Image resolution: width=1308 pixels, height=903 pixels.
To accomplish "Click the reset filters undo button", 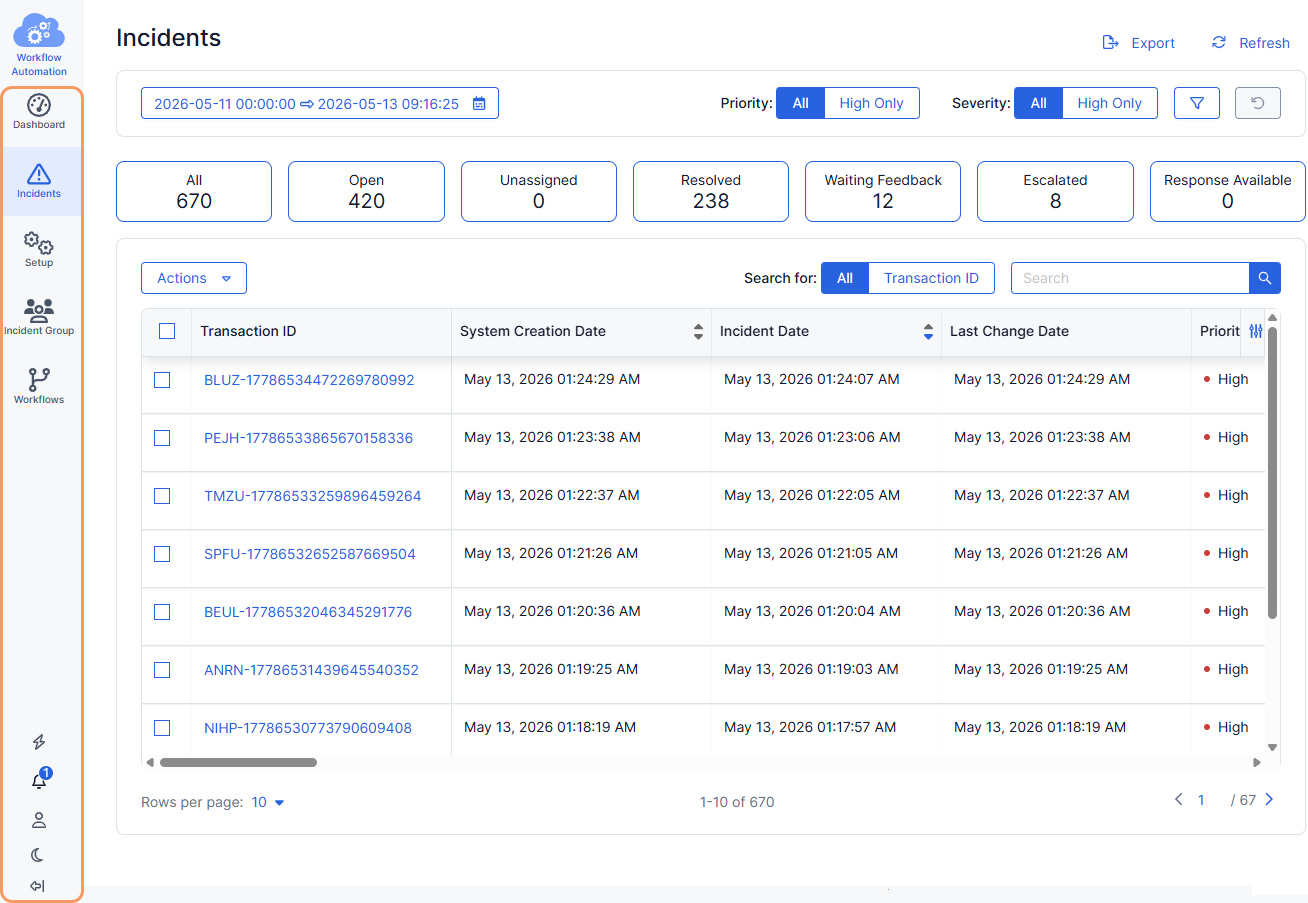I will 1258,103.
